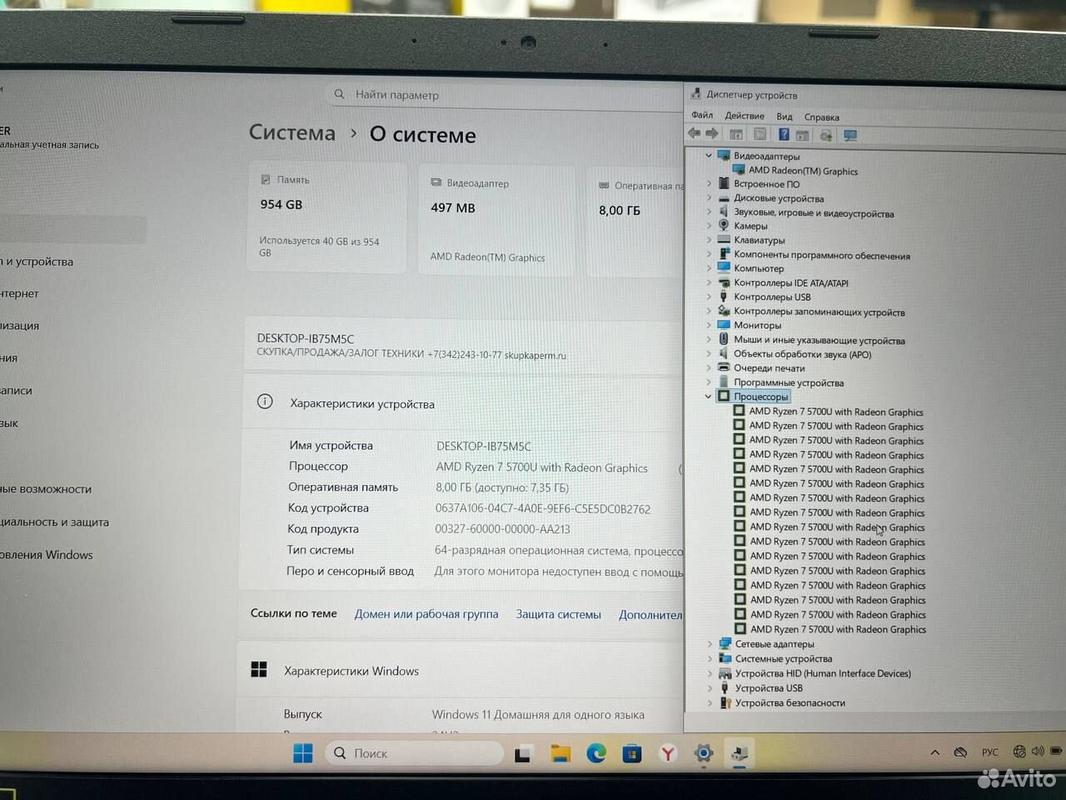This screenshot has width=1066, height=800.
Task: Expand the Компоненты программного обеспечения node
Action: click(x=708, y=254)
